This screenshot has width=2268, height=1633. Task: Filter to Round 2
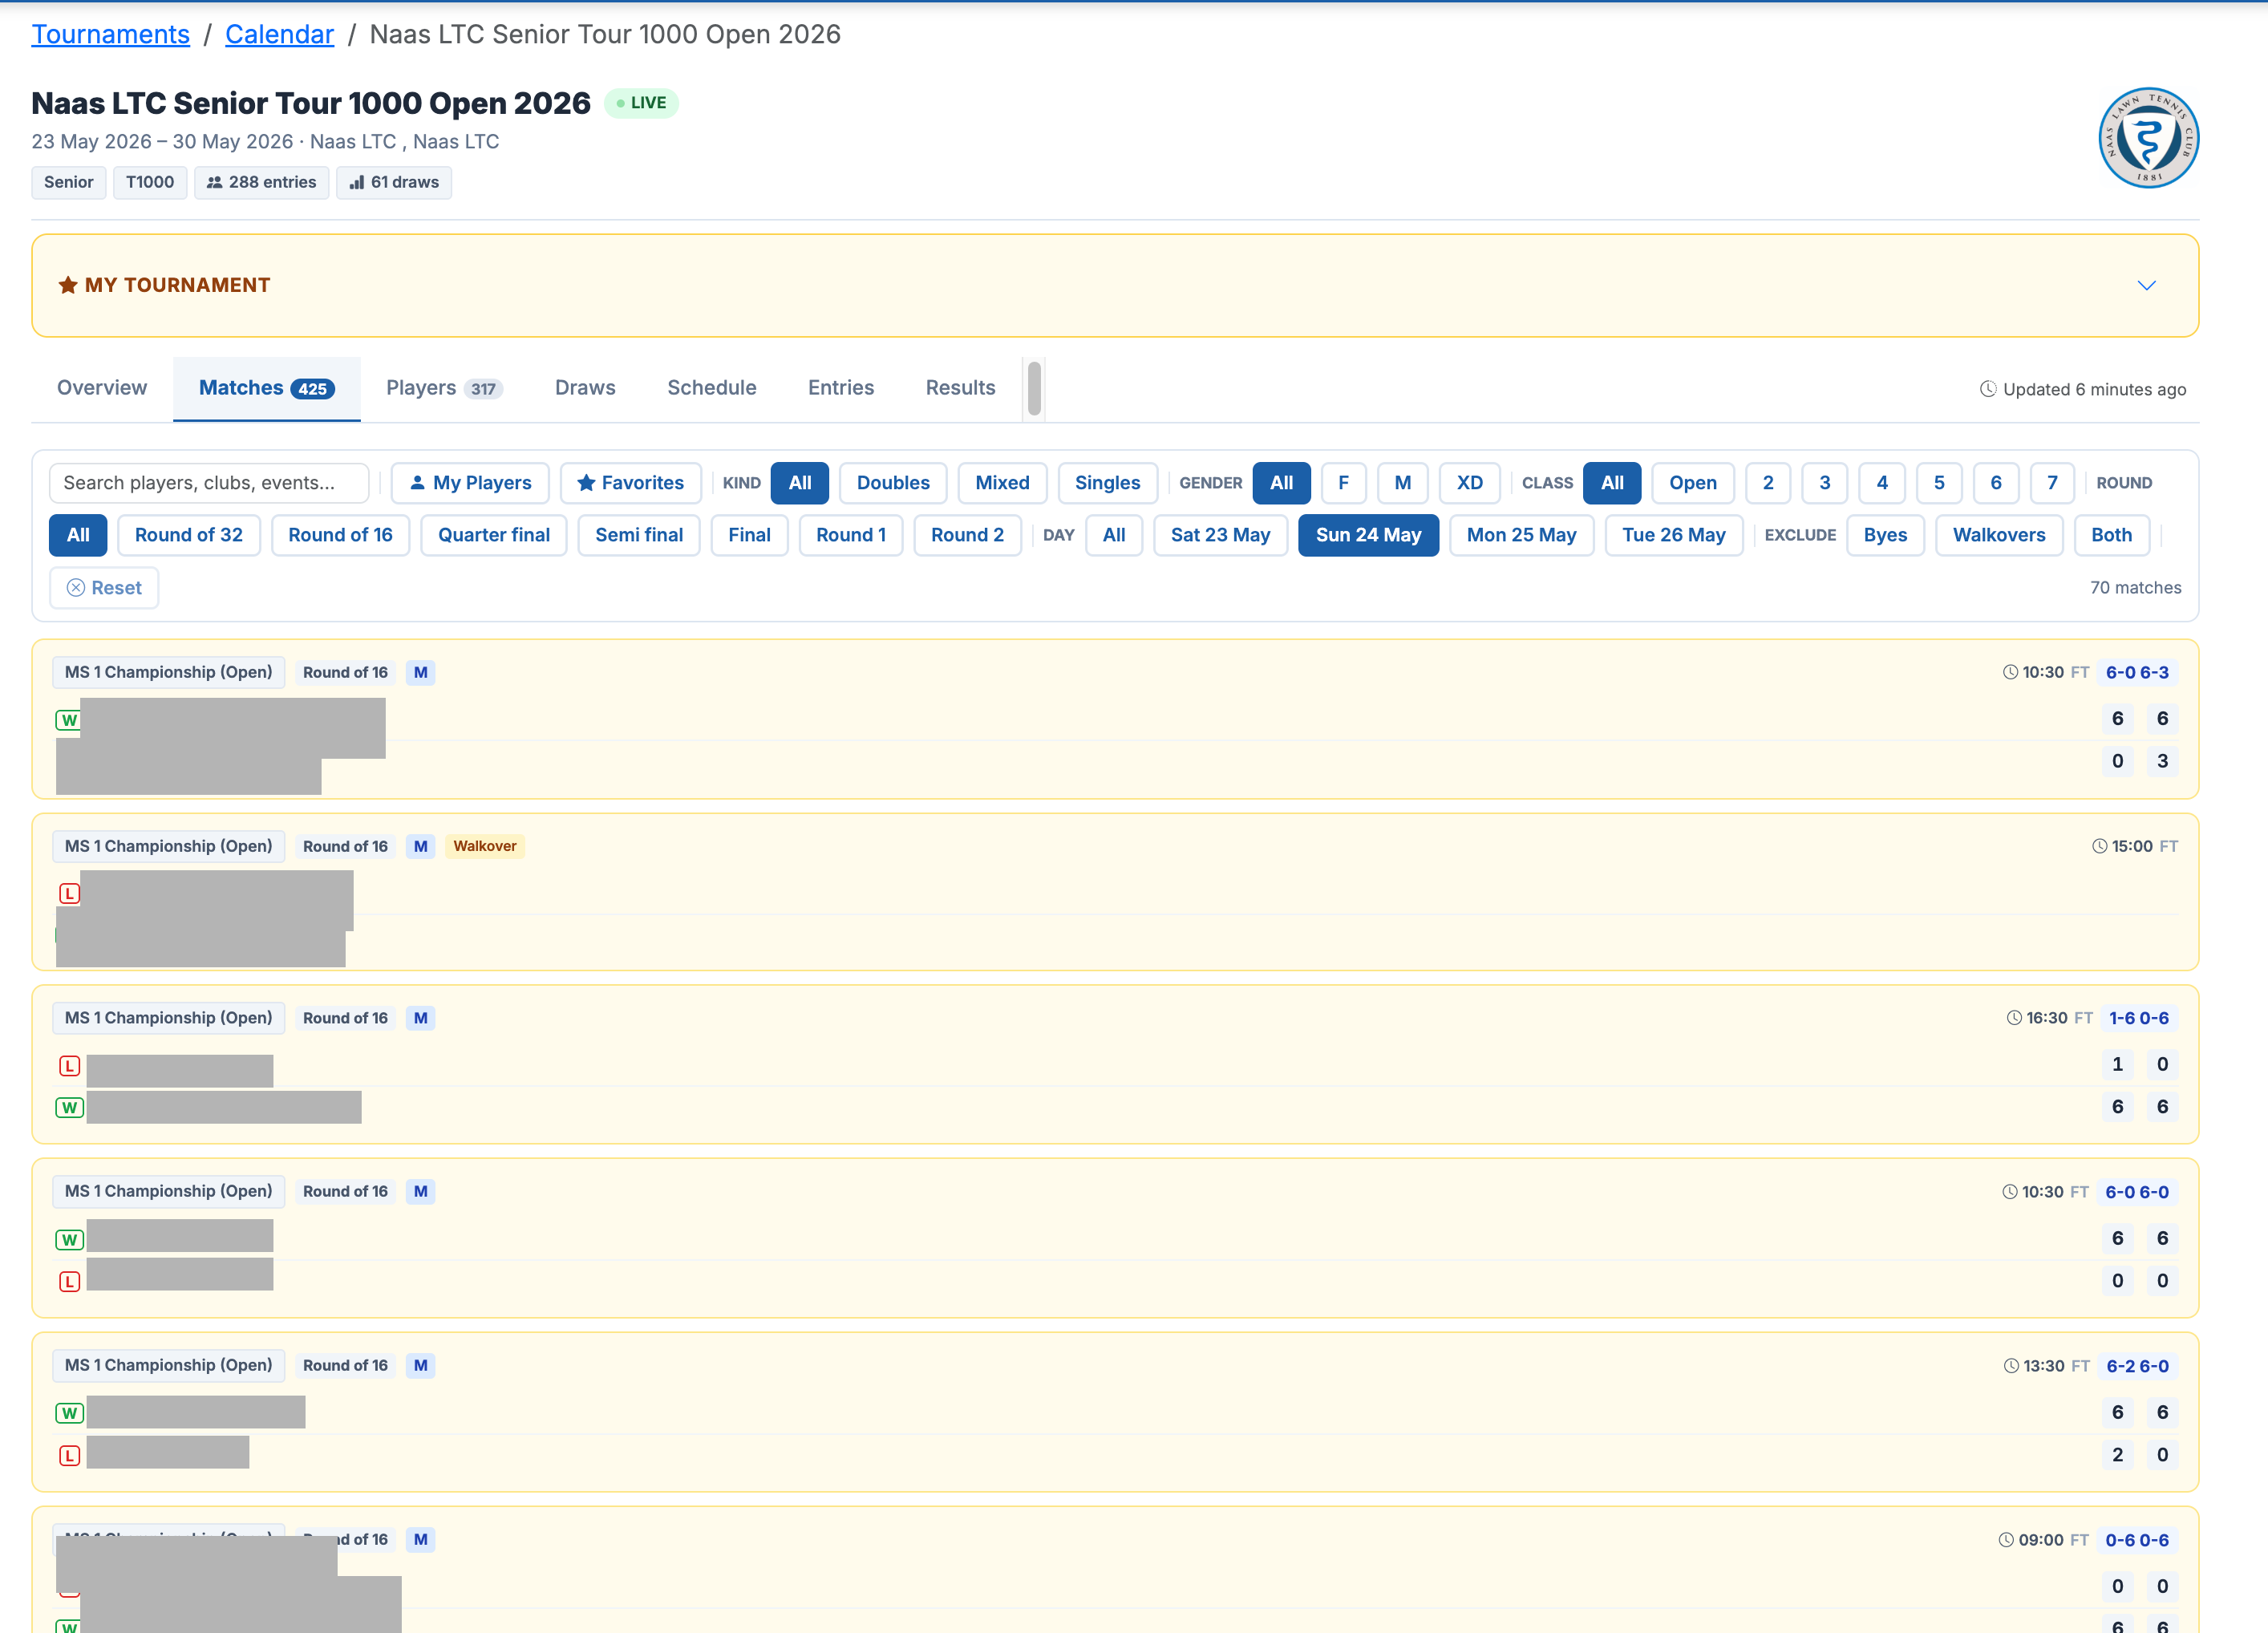967,535
